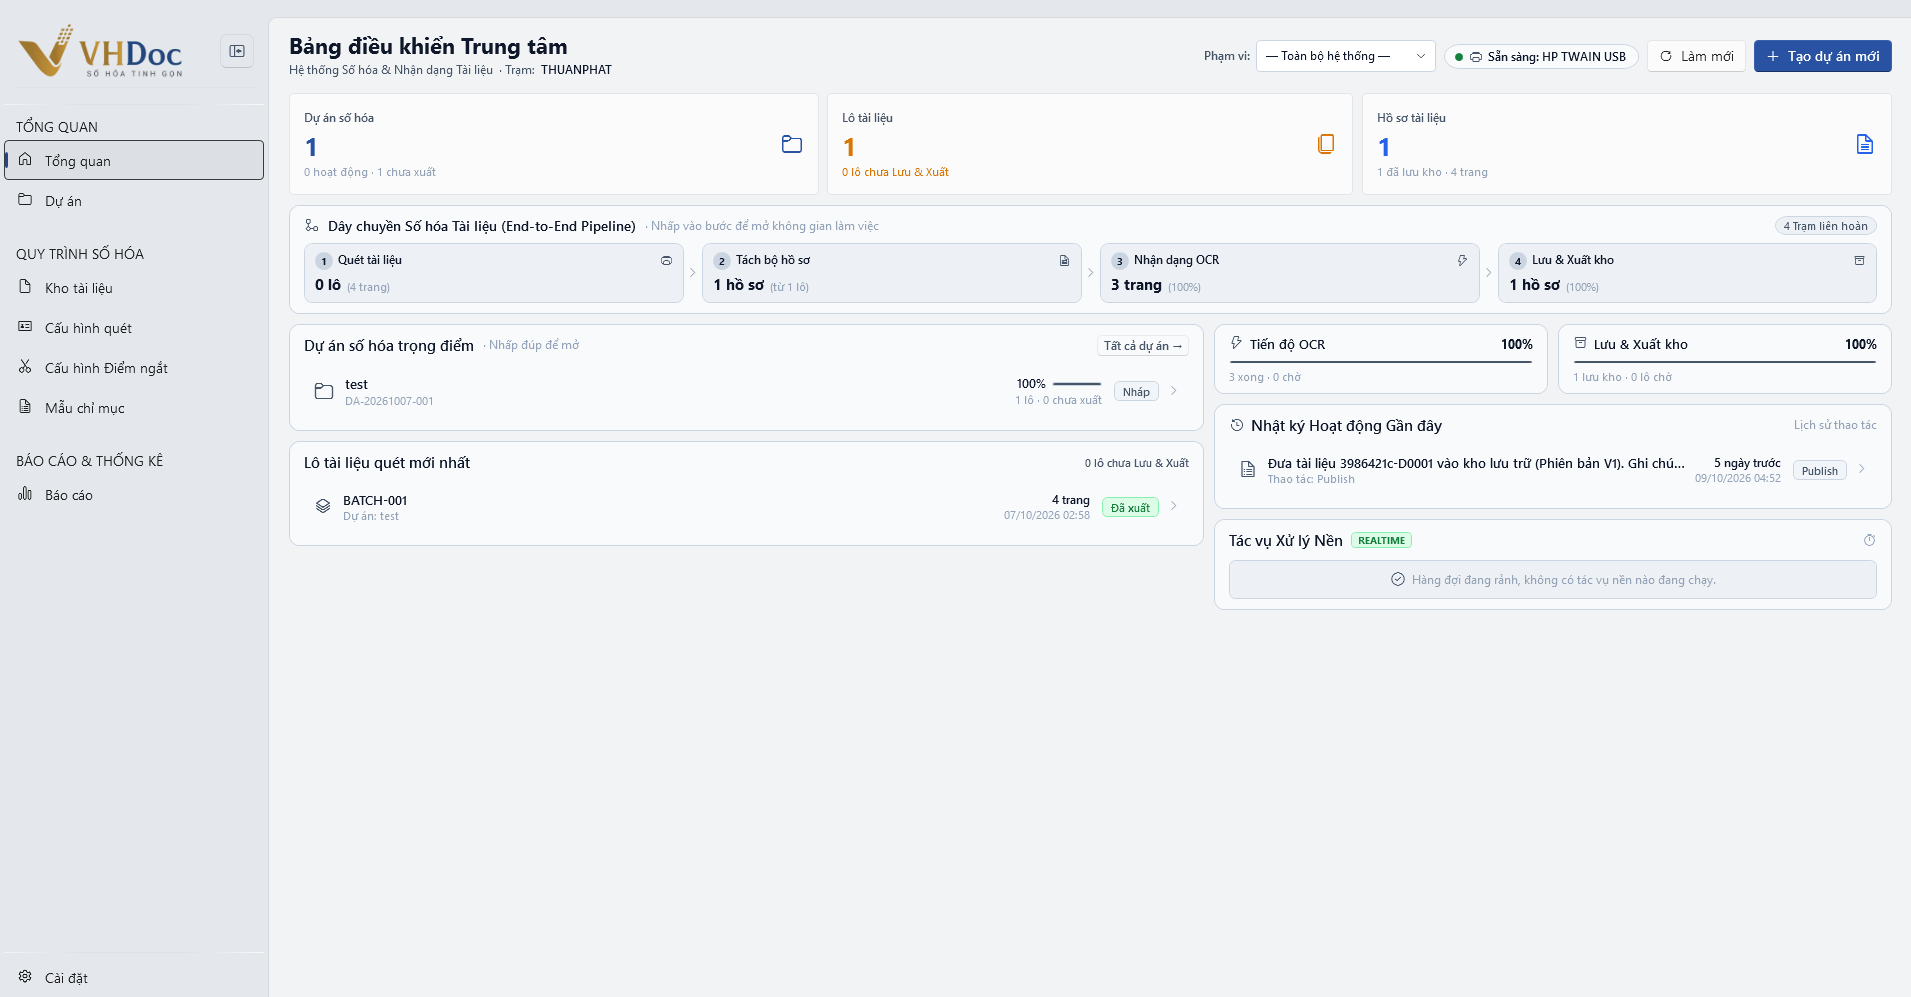Screen dimensions: 1911x997
Task: Click the archive icon in Lưu & Xuất kho step
Action: coord(1859,260)
